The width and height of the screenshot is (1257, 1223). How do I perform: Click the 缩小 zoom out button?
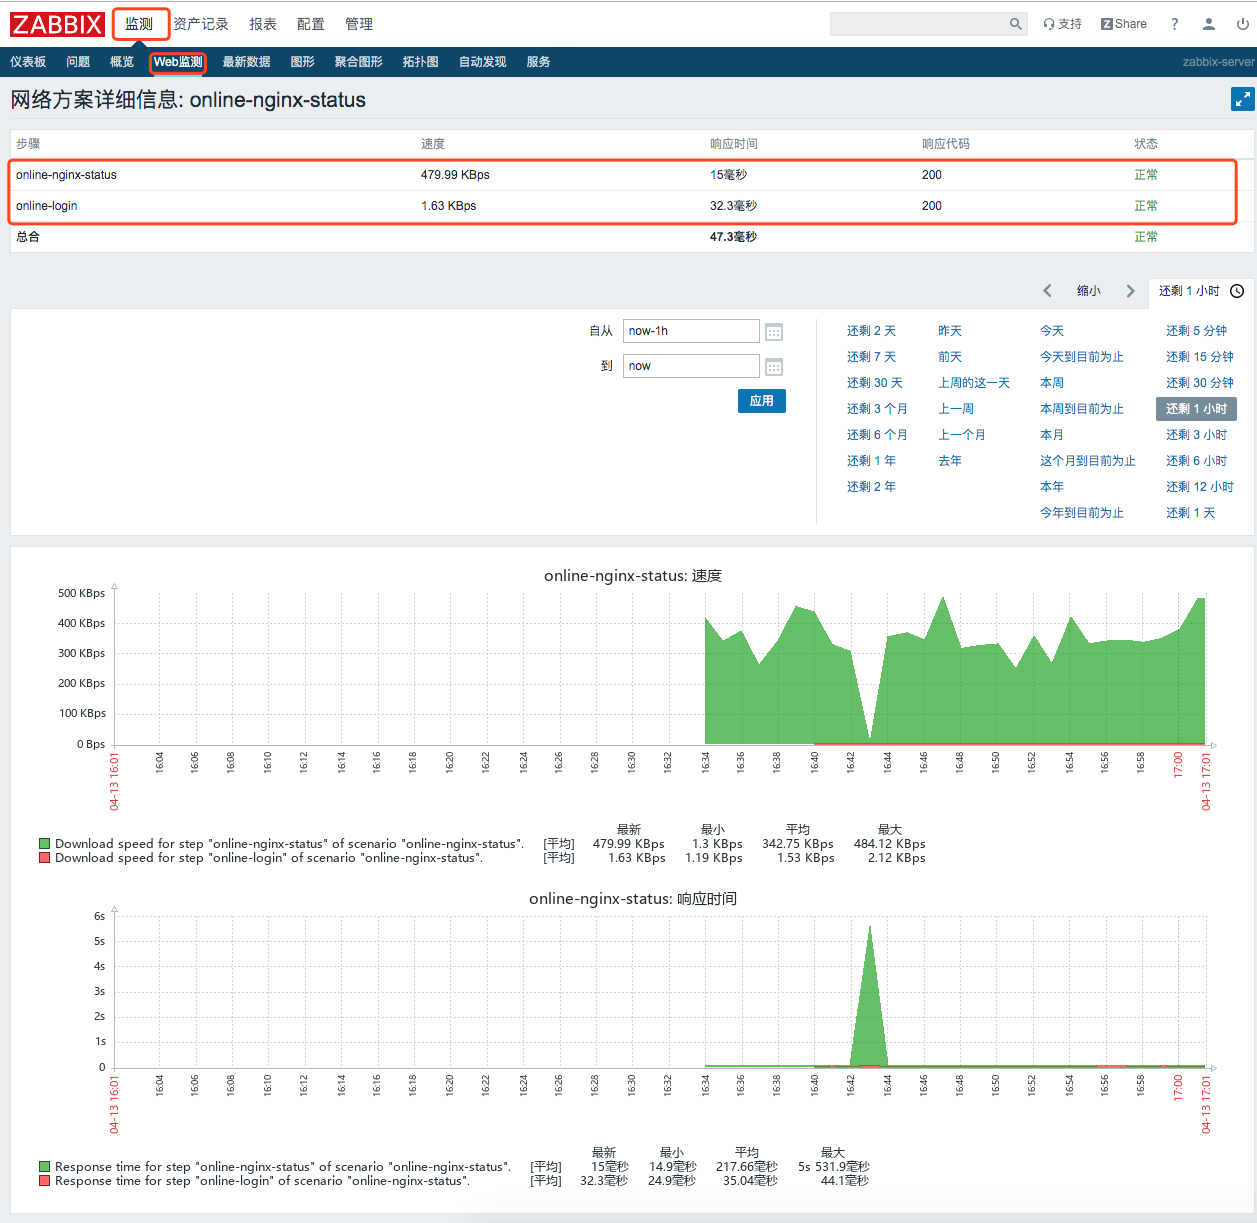coord(1088,291)
